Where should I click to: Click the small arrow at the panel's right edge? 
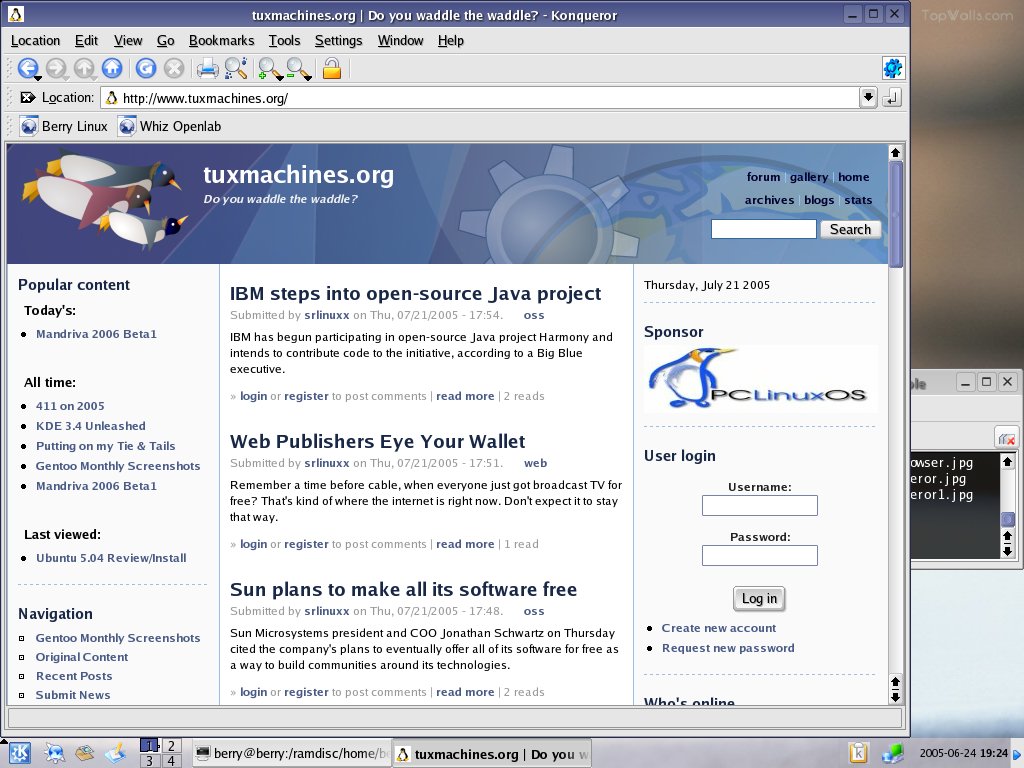[x=1018, y=754]
